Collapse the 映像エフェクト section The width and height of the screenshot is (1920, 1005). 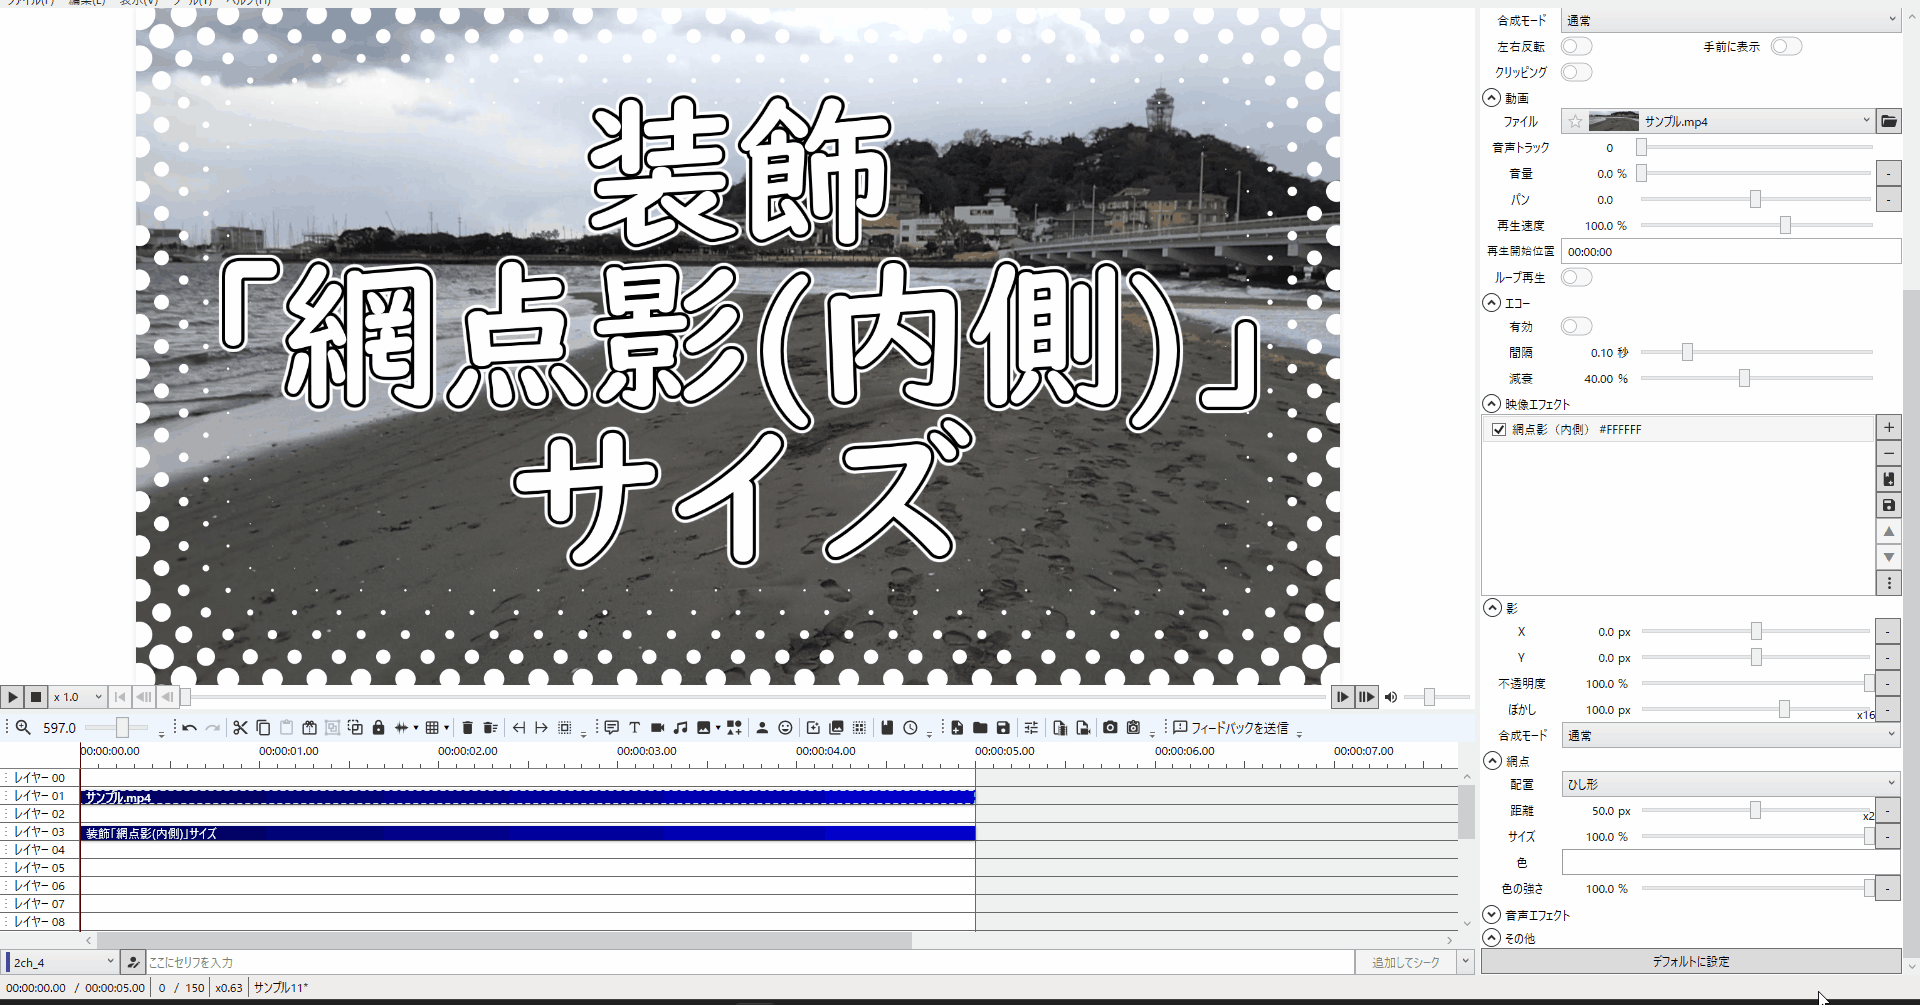click(1491, 404)
